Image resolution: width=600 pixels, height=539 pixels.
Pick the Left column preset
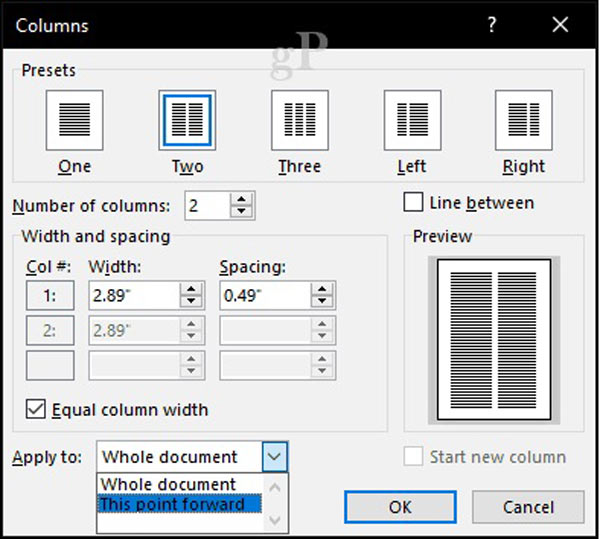(x=412, y=120)
